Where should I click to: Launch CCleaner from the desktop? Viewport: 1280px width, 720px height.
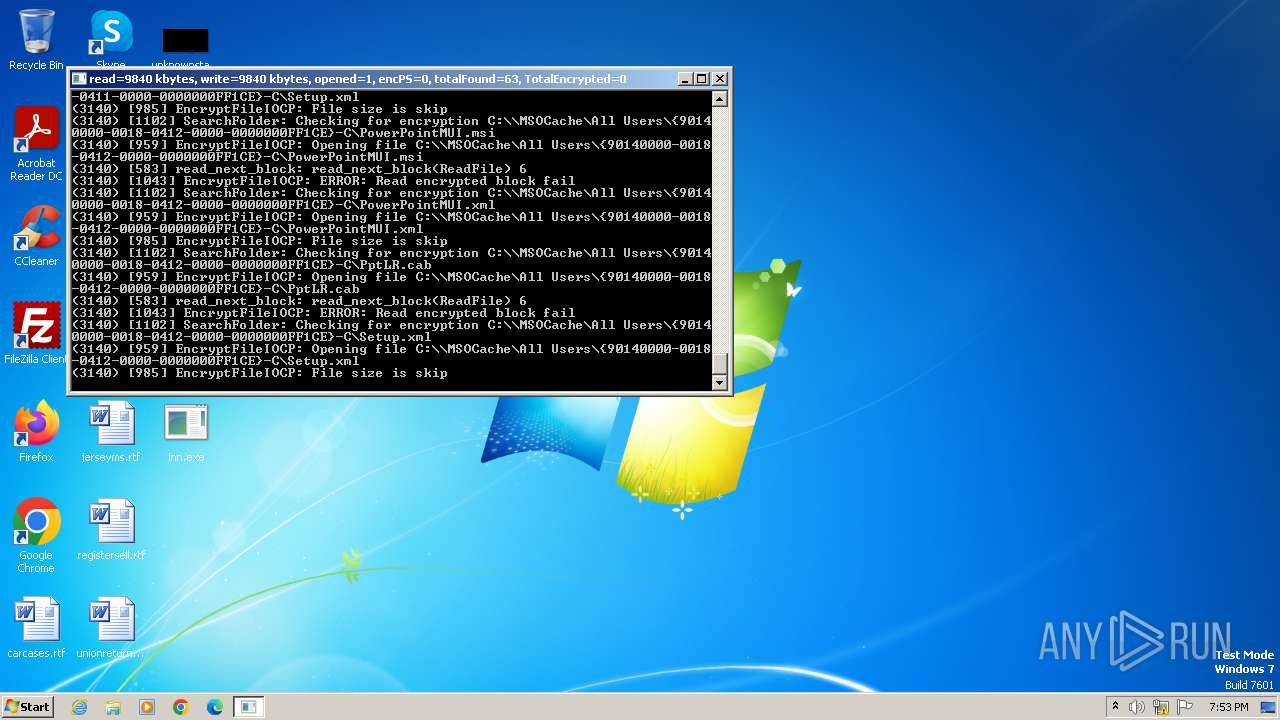coord(36,236)
